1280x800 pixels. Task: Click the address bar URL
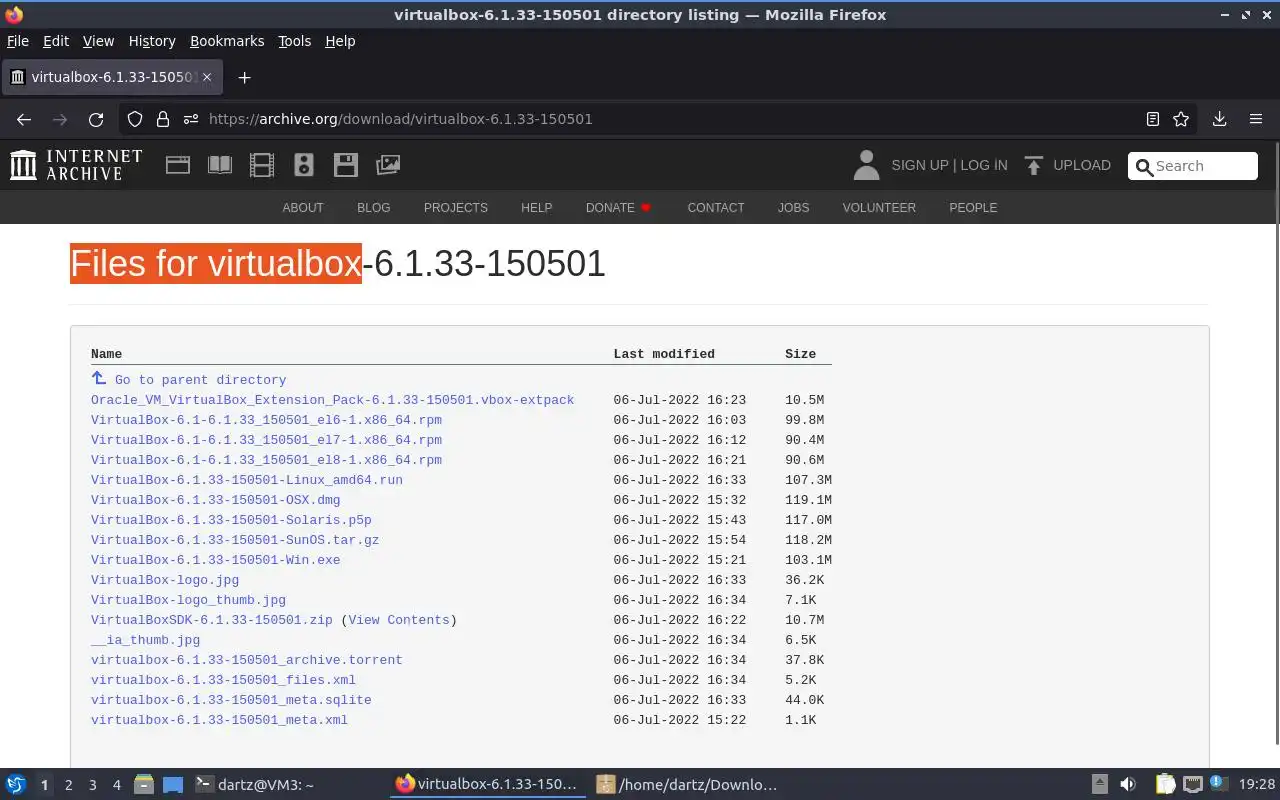401,119
